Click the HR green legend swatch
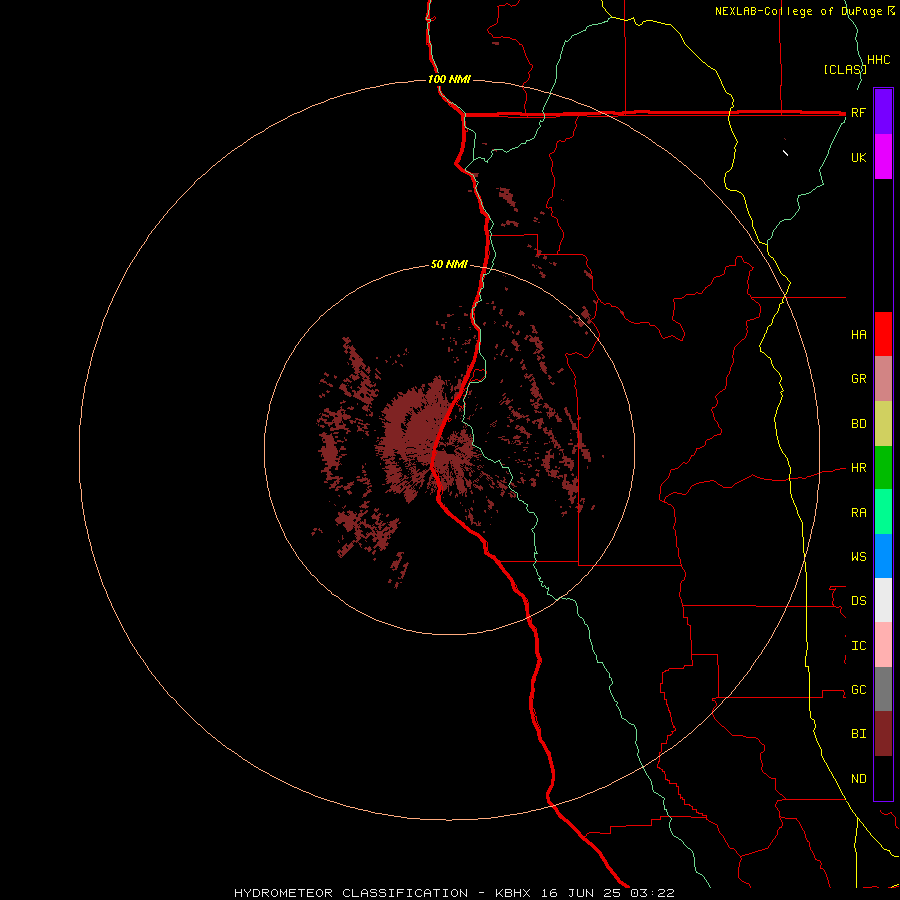900x900 pixels. (883, 468)
